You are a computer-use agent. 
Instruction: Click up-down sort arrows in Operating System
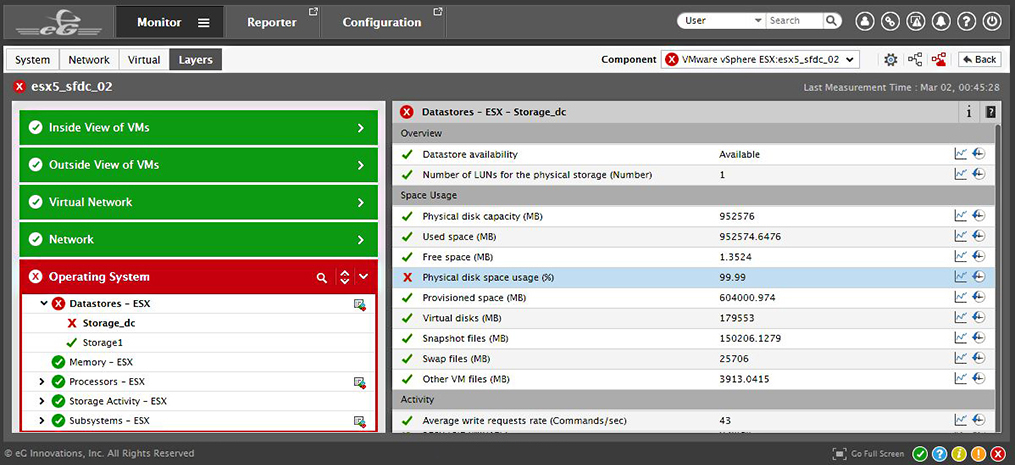coord(344,277)
